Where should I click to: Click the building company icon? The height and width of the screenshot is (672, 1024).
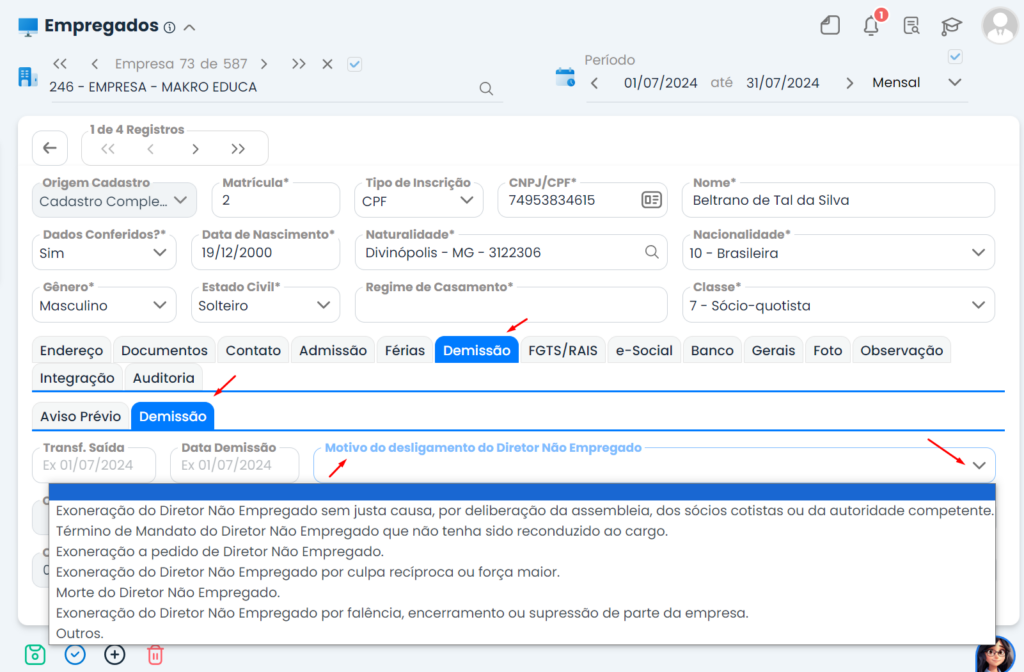pos(27,77)
